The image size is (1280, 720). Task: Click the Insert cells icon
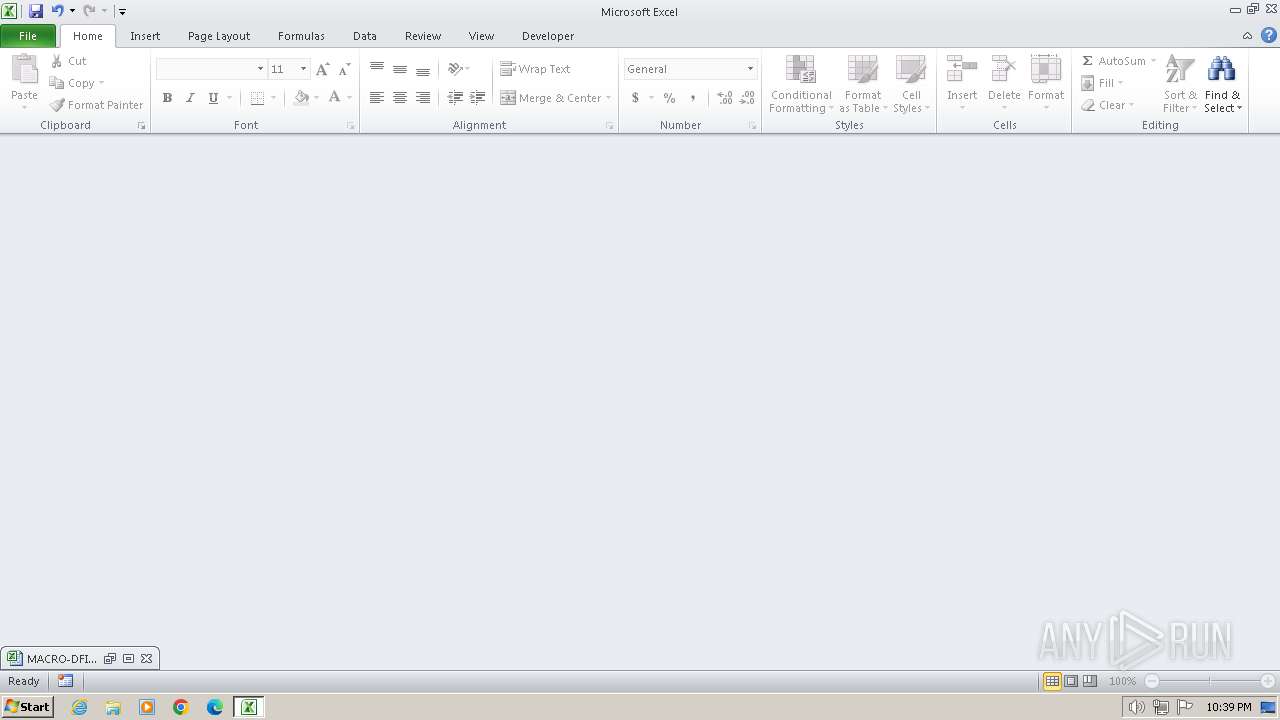click(x=962, y=70)
